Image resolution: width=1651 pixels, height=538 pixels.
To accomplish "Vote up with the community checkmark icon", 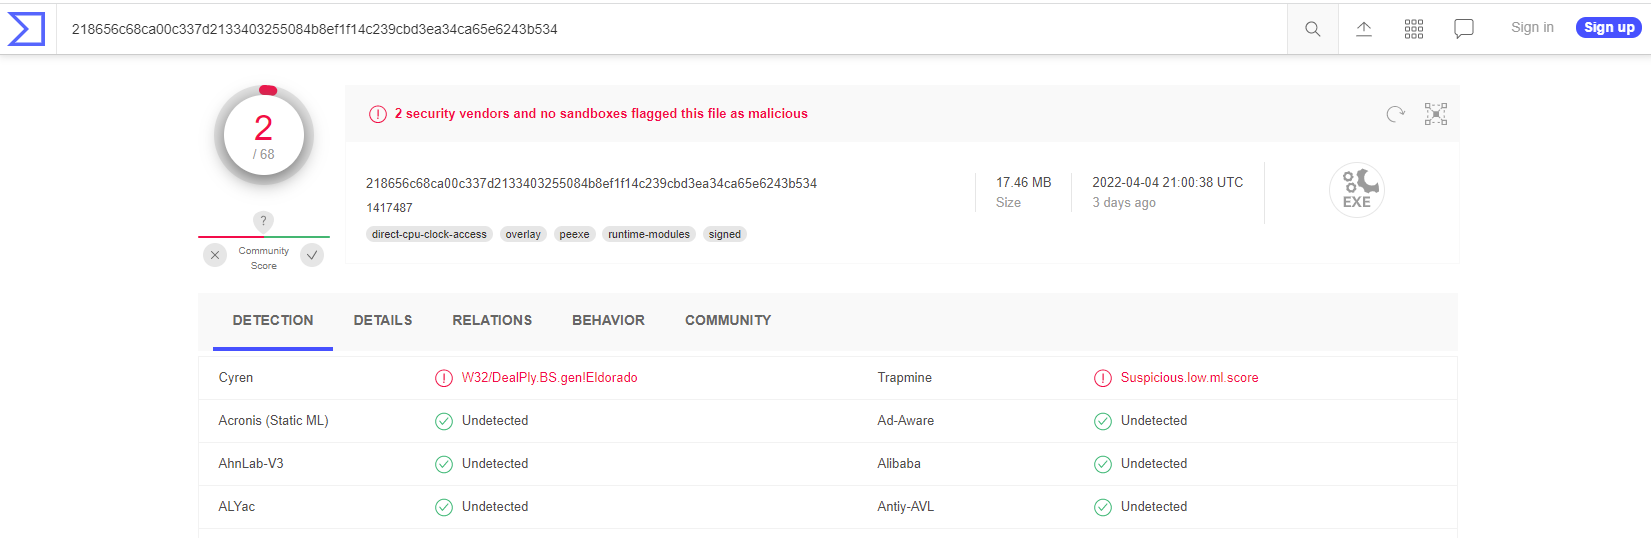I will tap(312, 255).
